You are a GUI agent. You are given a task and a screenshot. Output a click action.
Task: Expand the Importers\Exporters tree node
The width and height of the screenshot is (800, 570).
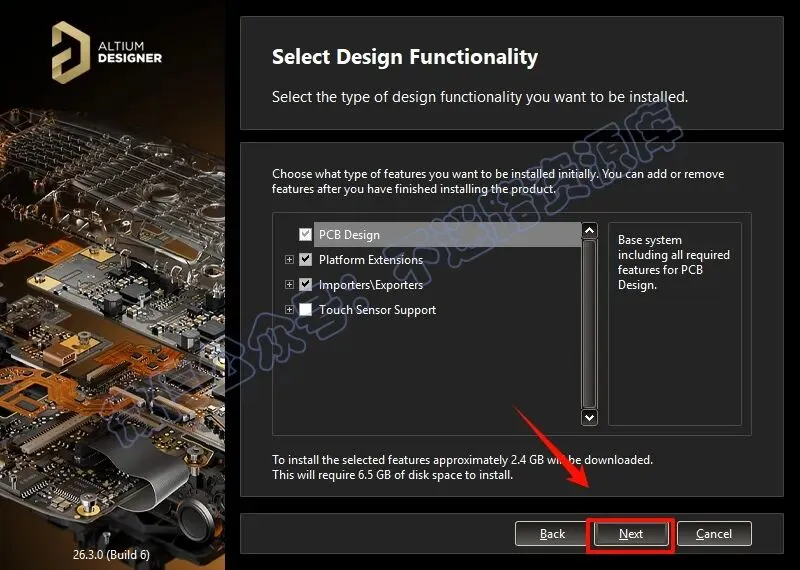point(289,284)
